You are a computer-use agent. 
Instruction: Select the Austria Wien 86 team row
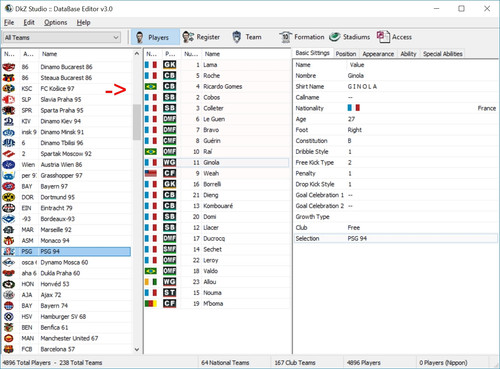67,165
